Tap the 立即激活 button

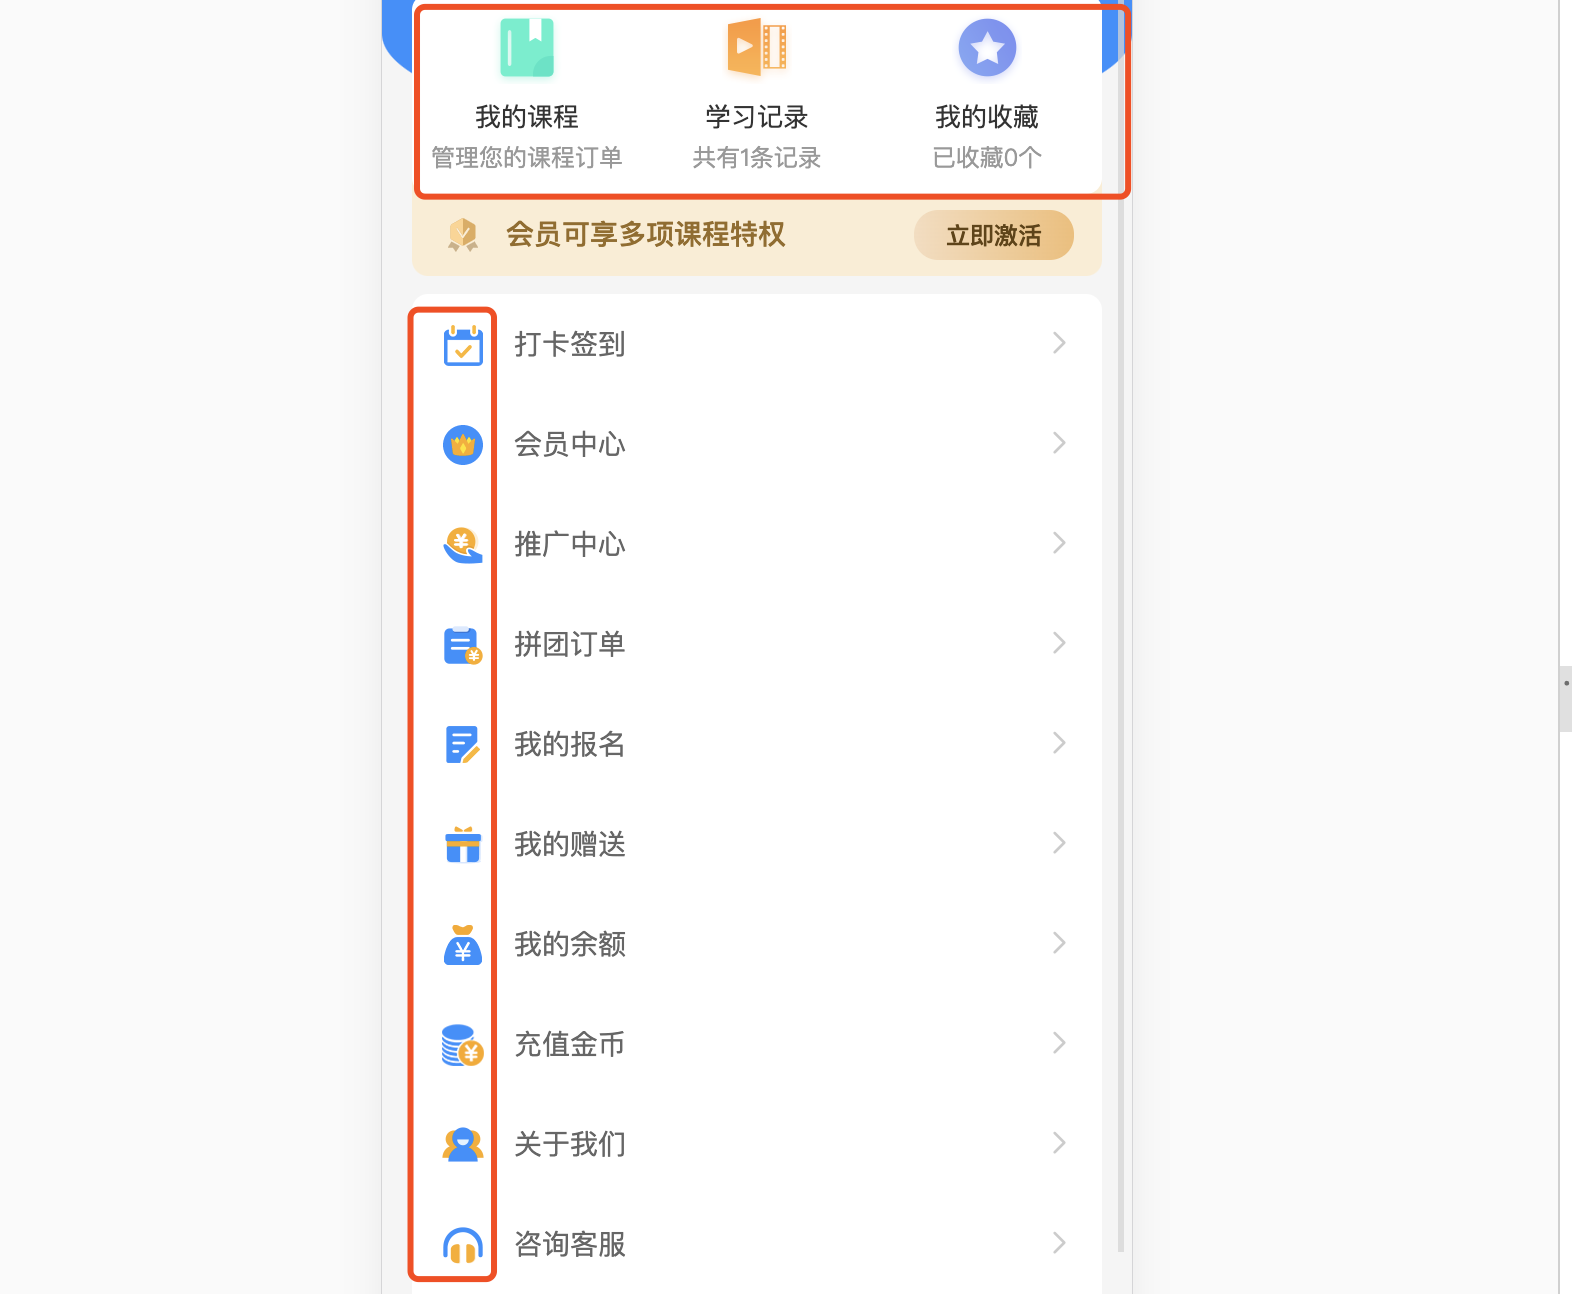click(994, 235)
